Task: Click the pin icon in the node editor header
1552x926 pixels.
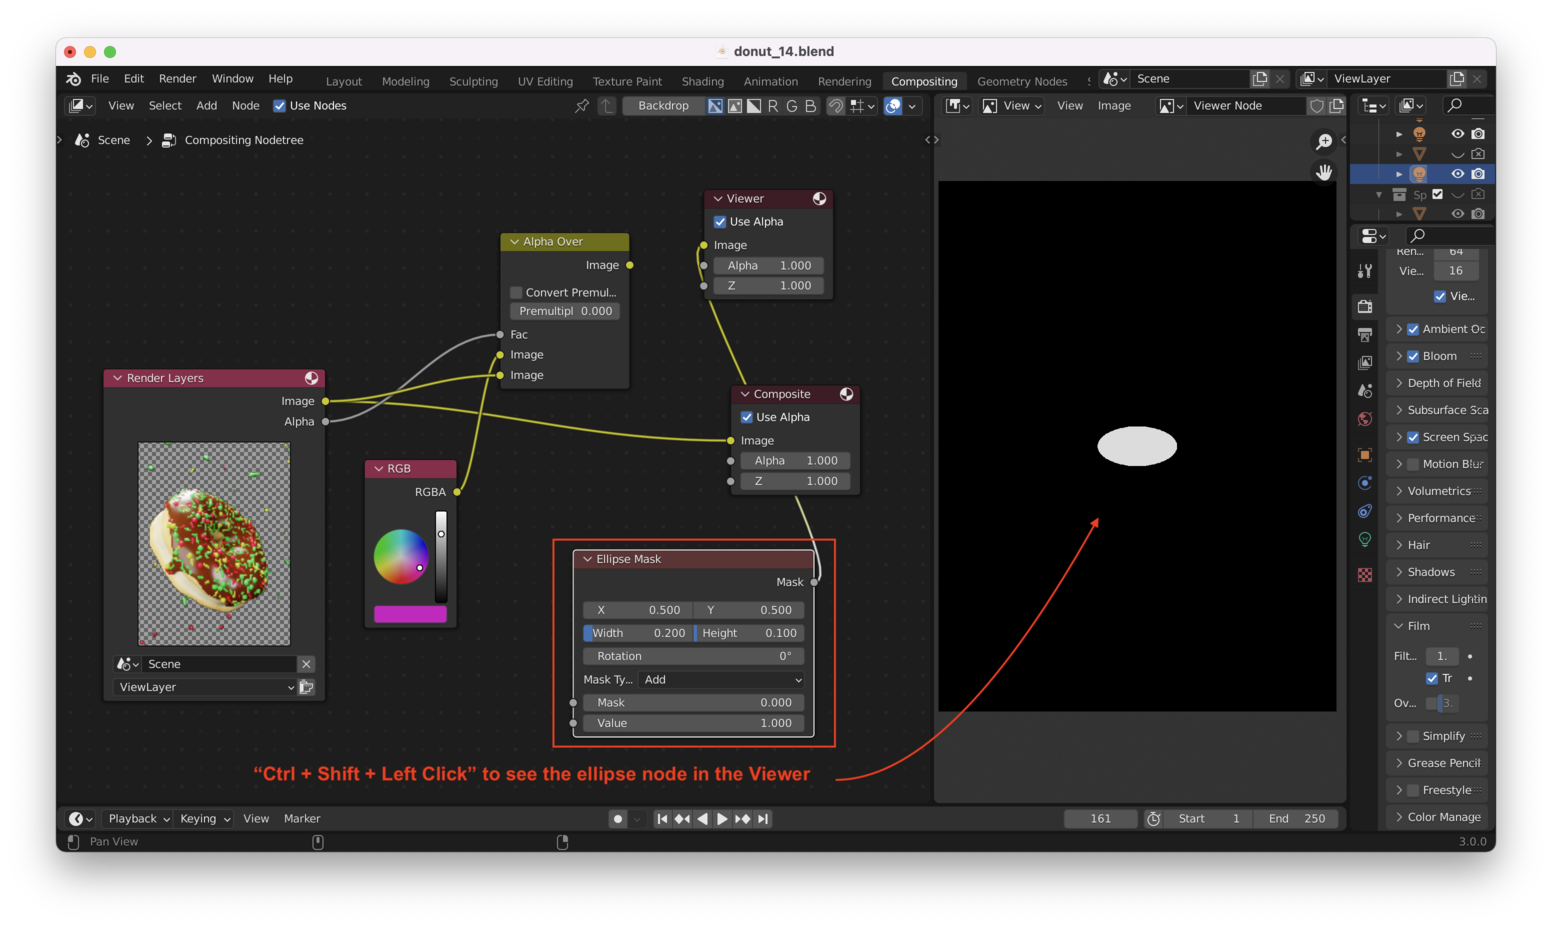Action: tap(582, 105)
